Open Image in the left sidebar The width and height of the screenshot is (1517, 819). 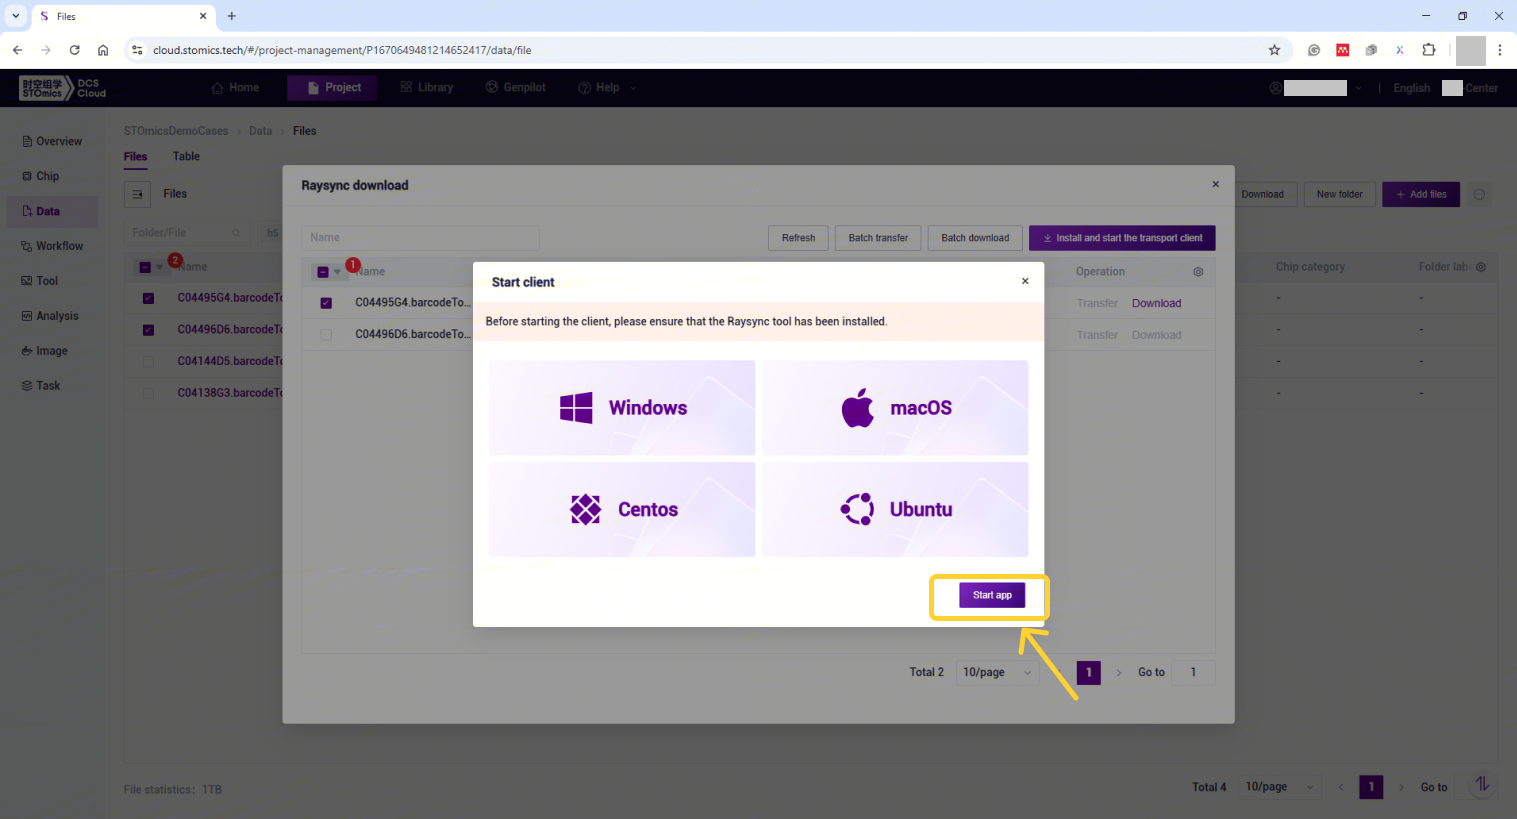[x=52, y=351]
